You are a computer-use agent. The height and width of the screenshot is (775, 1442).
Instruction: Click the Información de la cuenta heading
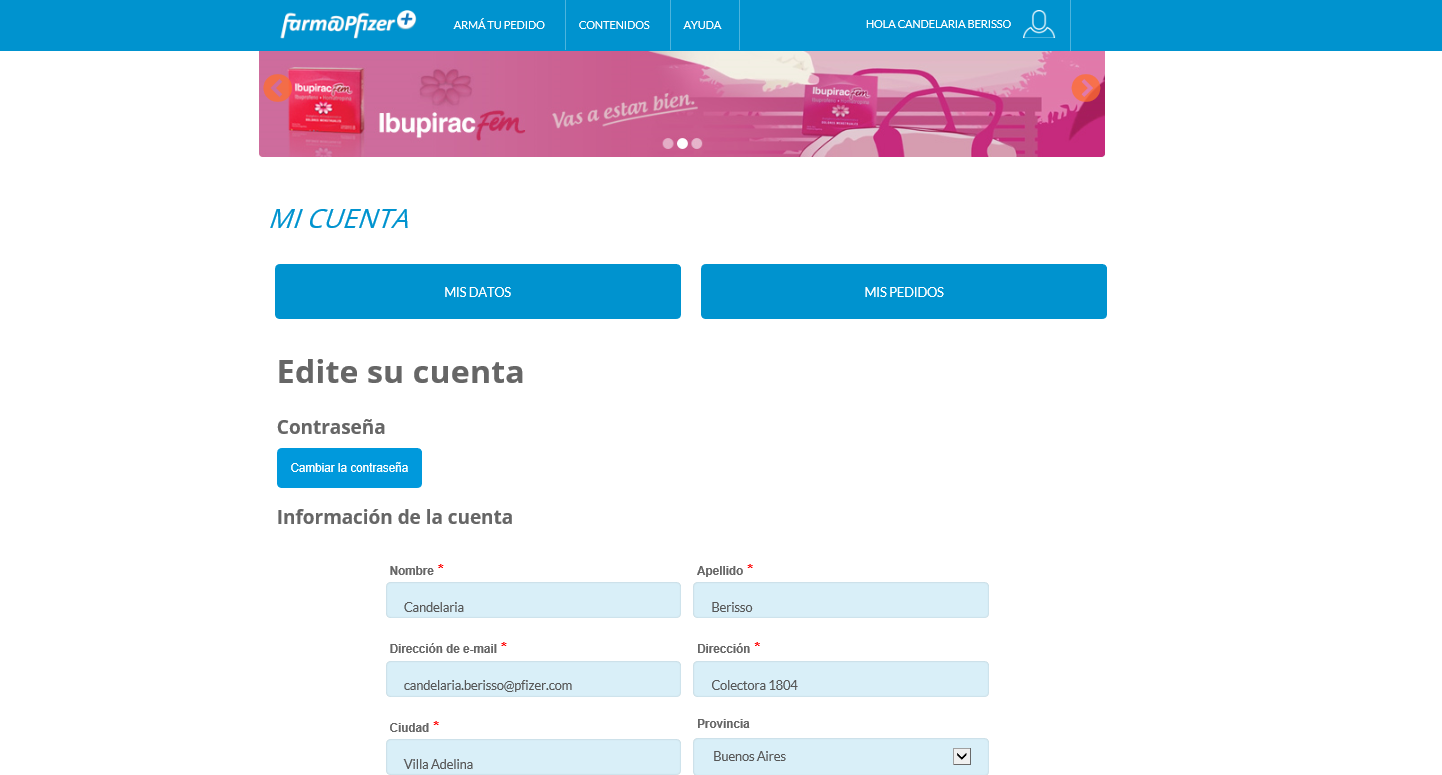pos(395,517)
